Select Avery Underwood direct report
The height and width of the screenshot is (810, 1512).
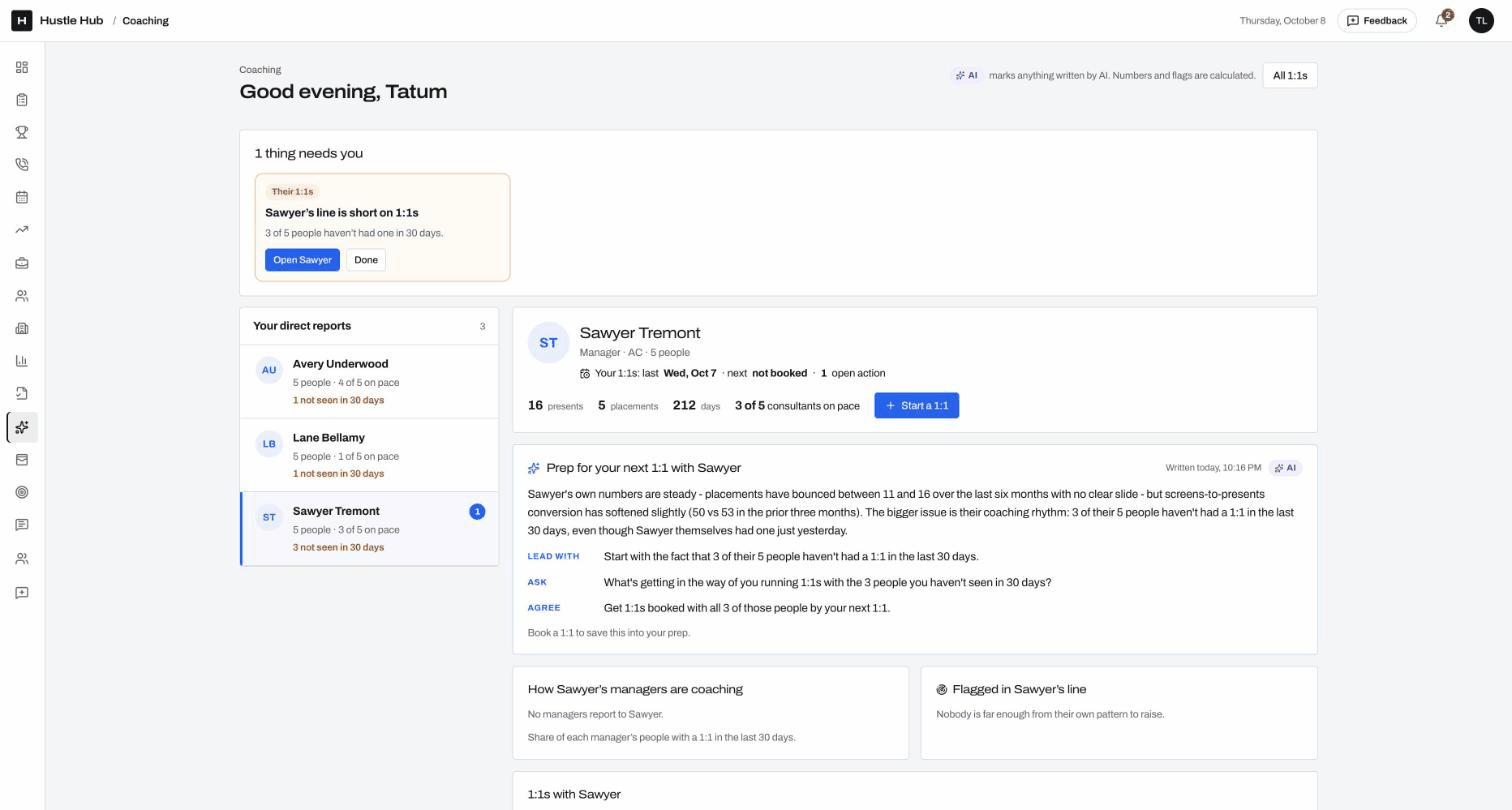369,382
